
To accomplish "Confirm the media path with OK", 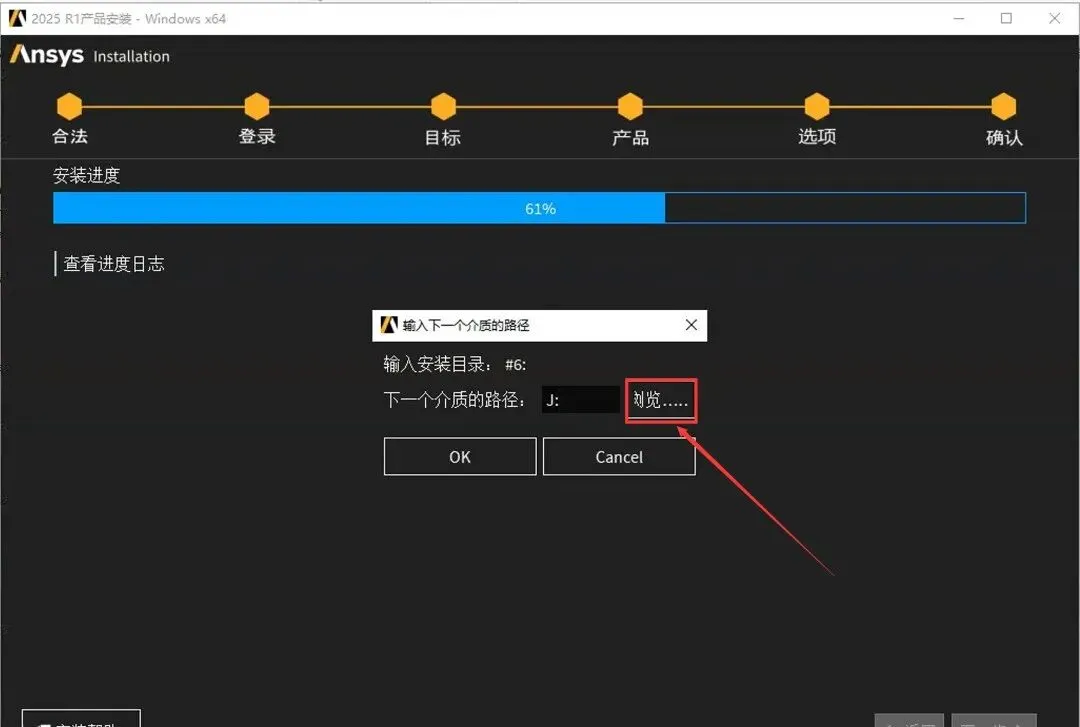I will tap(460, 457).
